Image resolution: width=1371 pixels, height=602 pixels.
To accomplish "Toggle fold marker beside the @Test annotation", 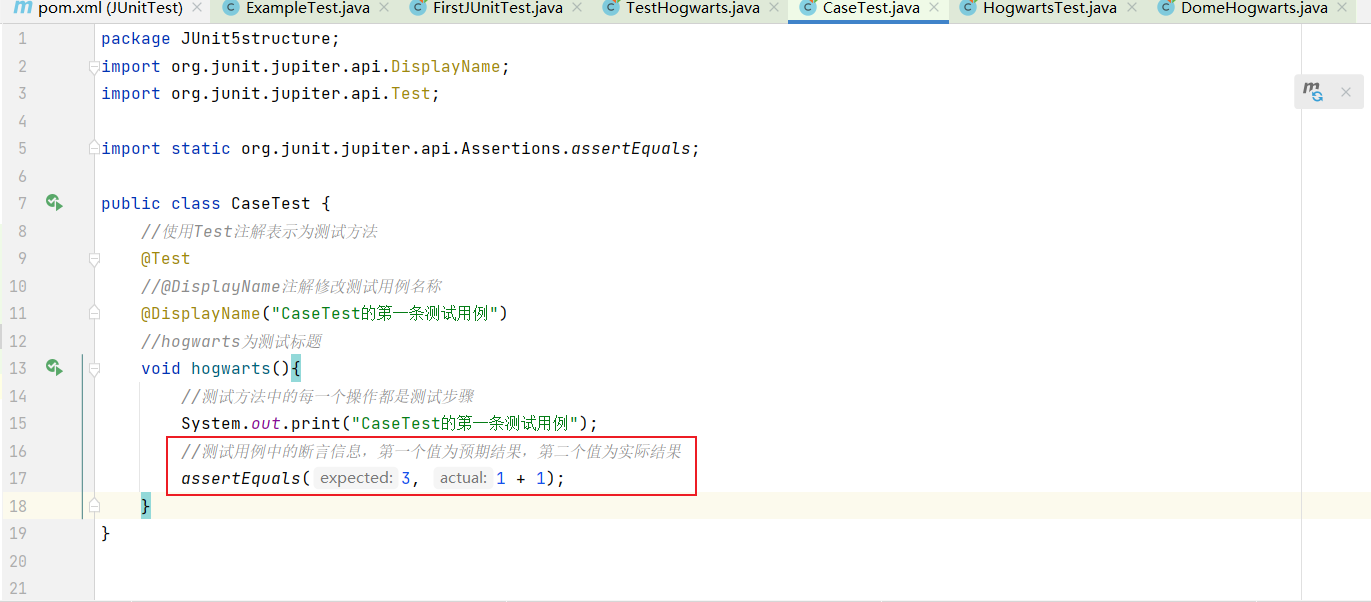I will (x=95, y=258).
